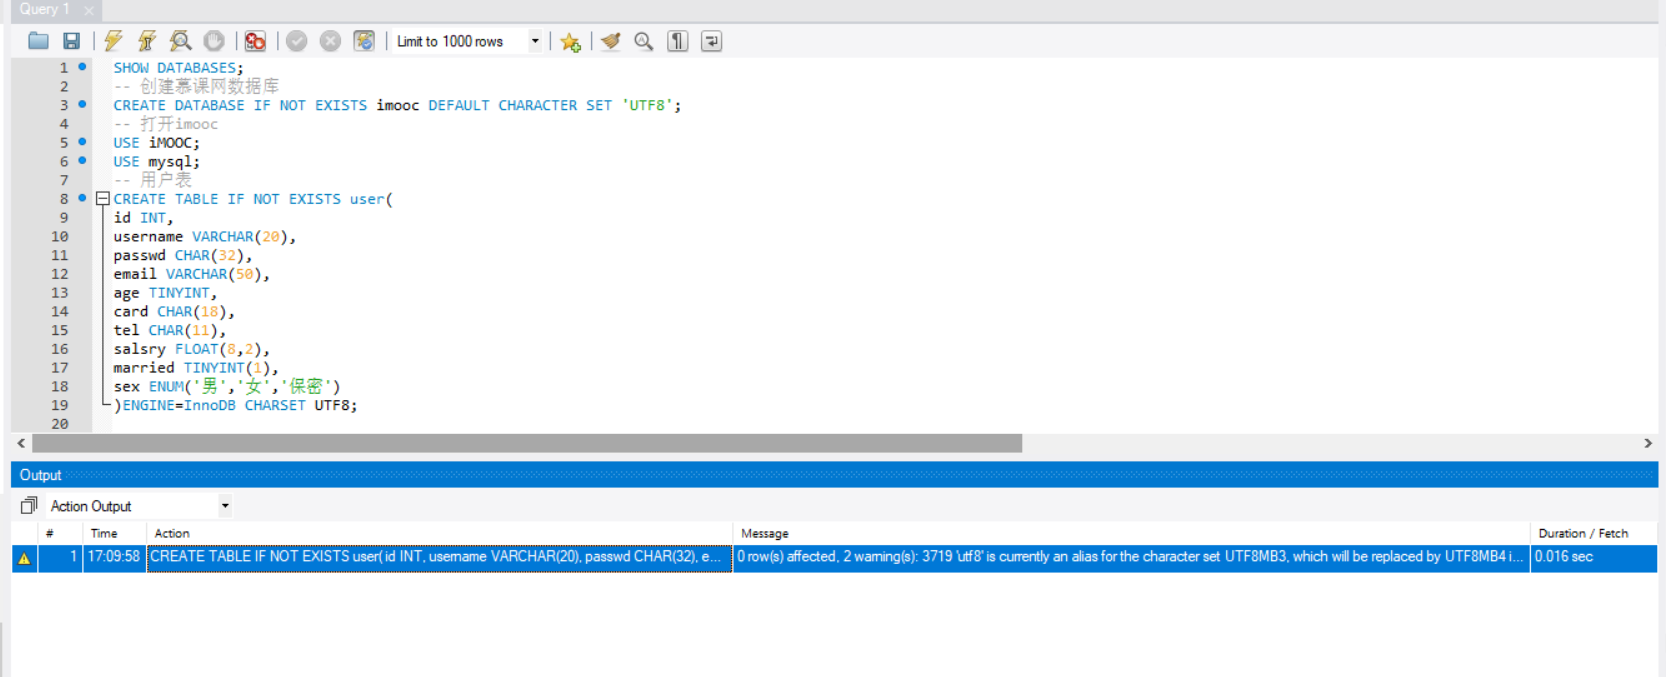The width and height of the screenshot is (1666, 677).
Task: Click the 'USE mysql;' statement
Action: tap(156, 162)
